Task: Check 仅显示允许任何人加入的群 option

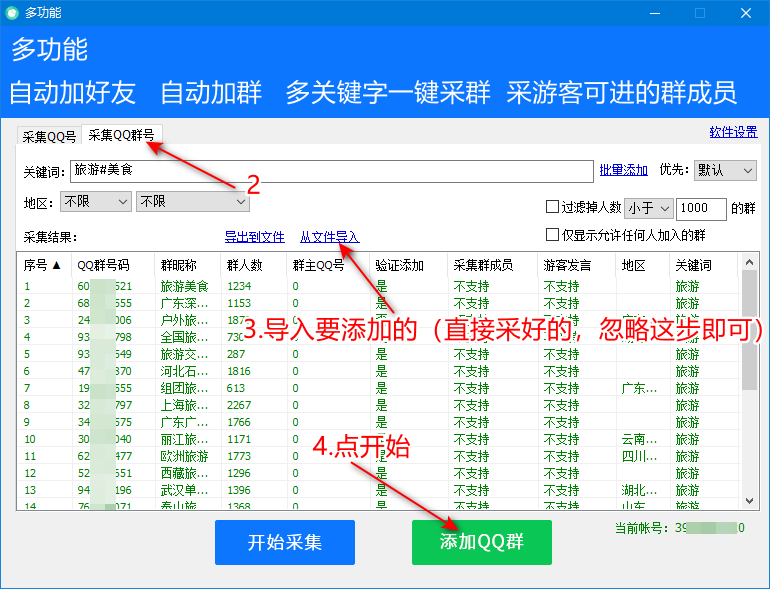Action: click(552, 235)
